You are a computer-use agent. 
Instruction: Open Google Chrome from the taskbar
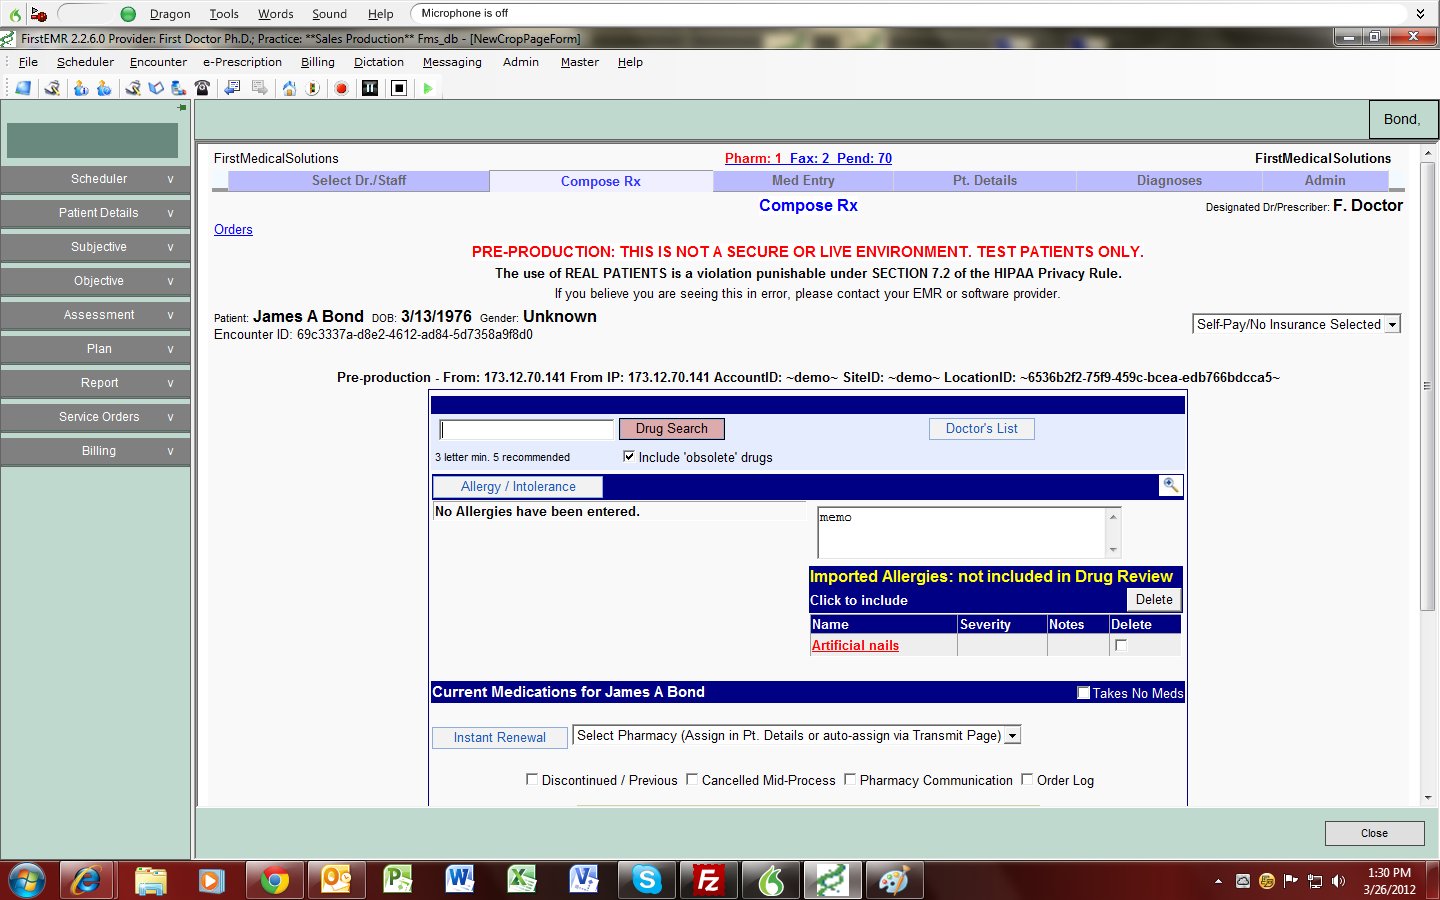(x=274, y=881)
